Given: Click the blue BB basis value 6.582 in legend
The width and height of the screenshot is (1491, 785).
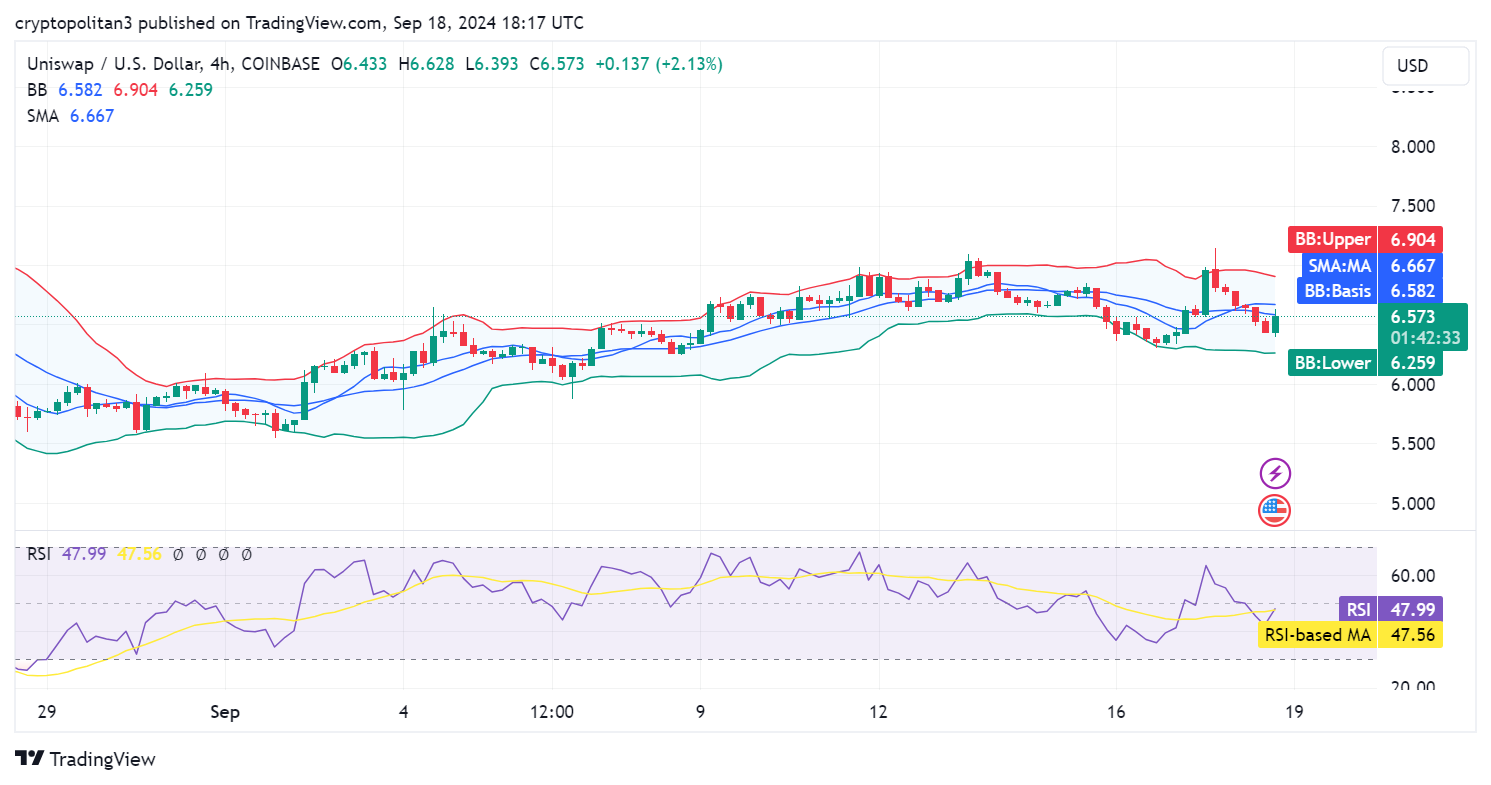Looking at the screenshot, I should click(x=80, y=90).
